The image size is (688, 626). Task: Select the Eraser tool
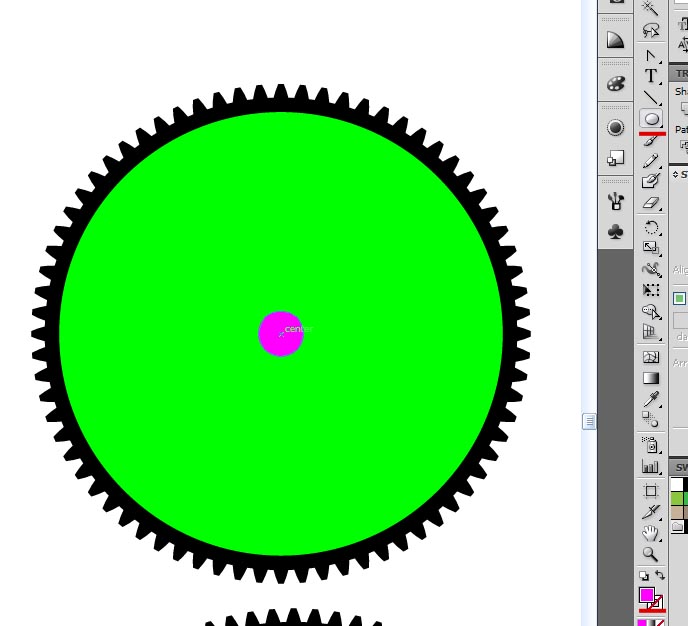(650, 203)
